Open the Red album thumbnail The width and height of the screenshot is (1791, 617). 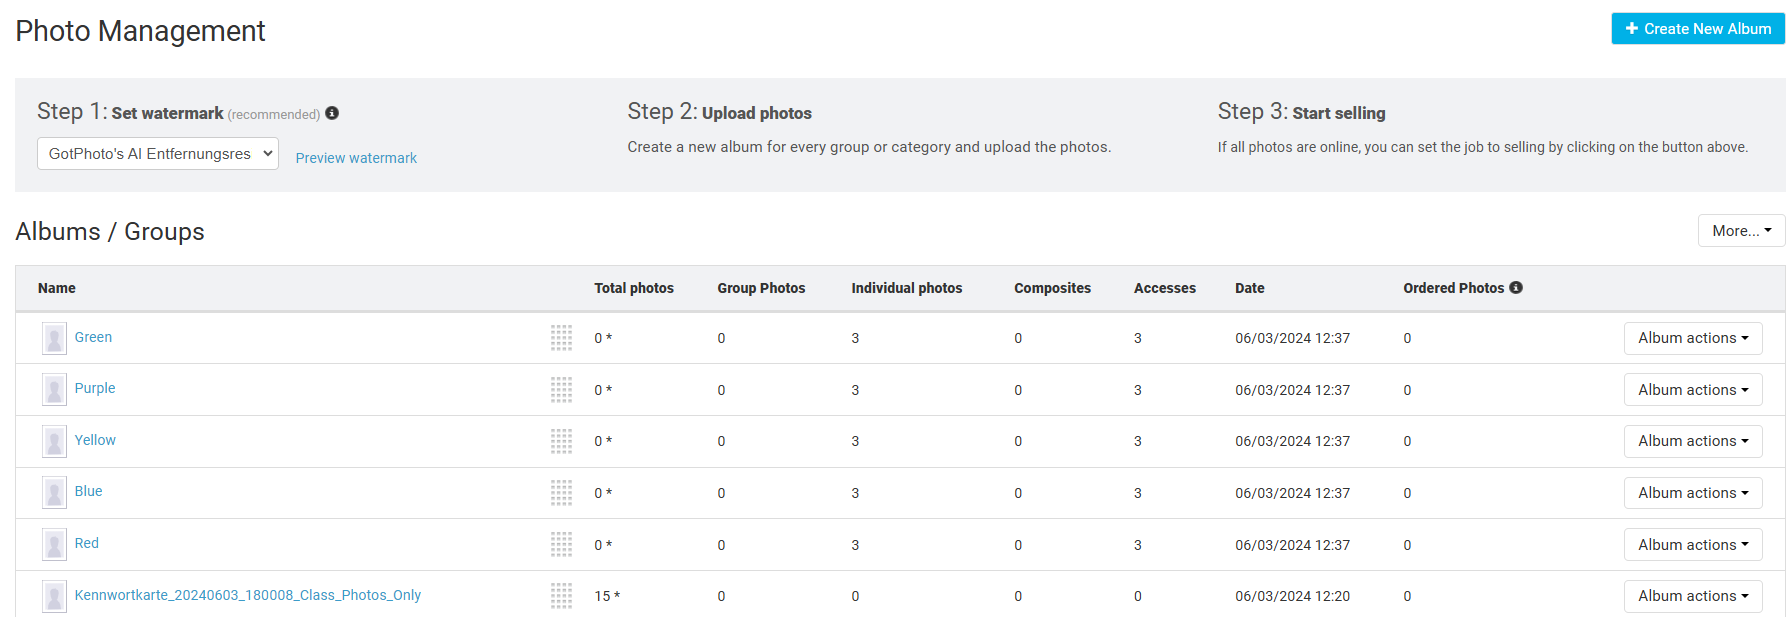[54, 545]
